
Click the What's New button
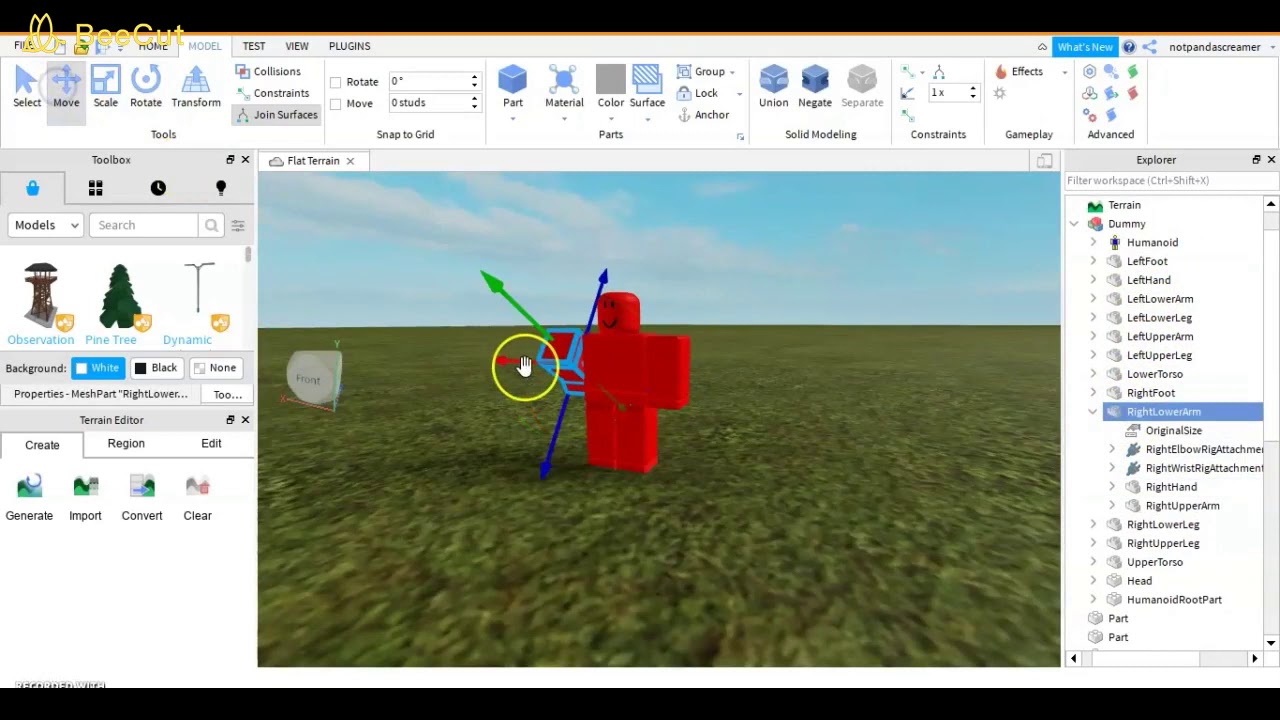1085,47
